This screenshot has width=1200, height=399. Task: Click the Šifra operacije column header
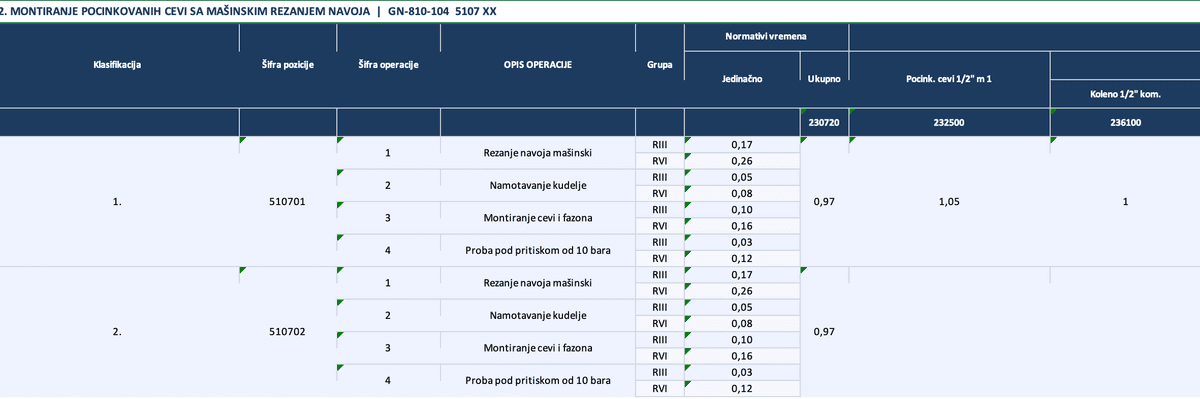coord(388,65)
